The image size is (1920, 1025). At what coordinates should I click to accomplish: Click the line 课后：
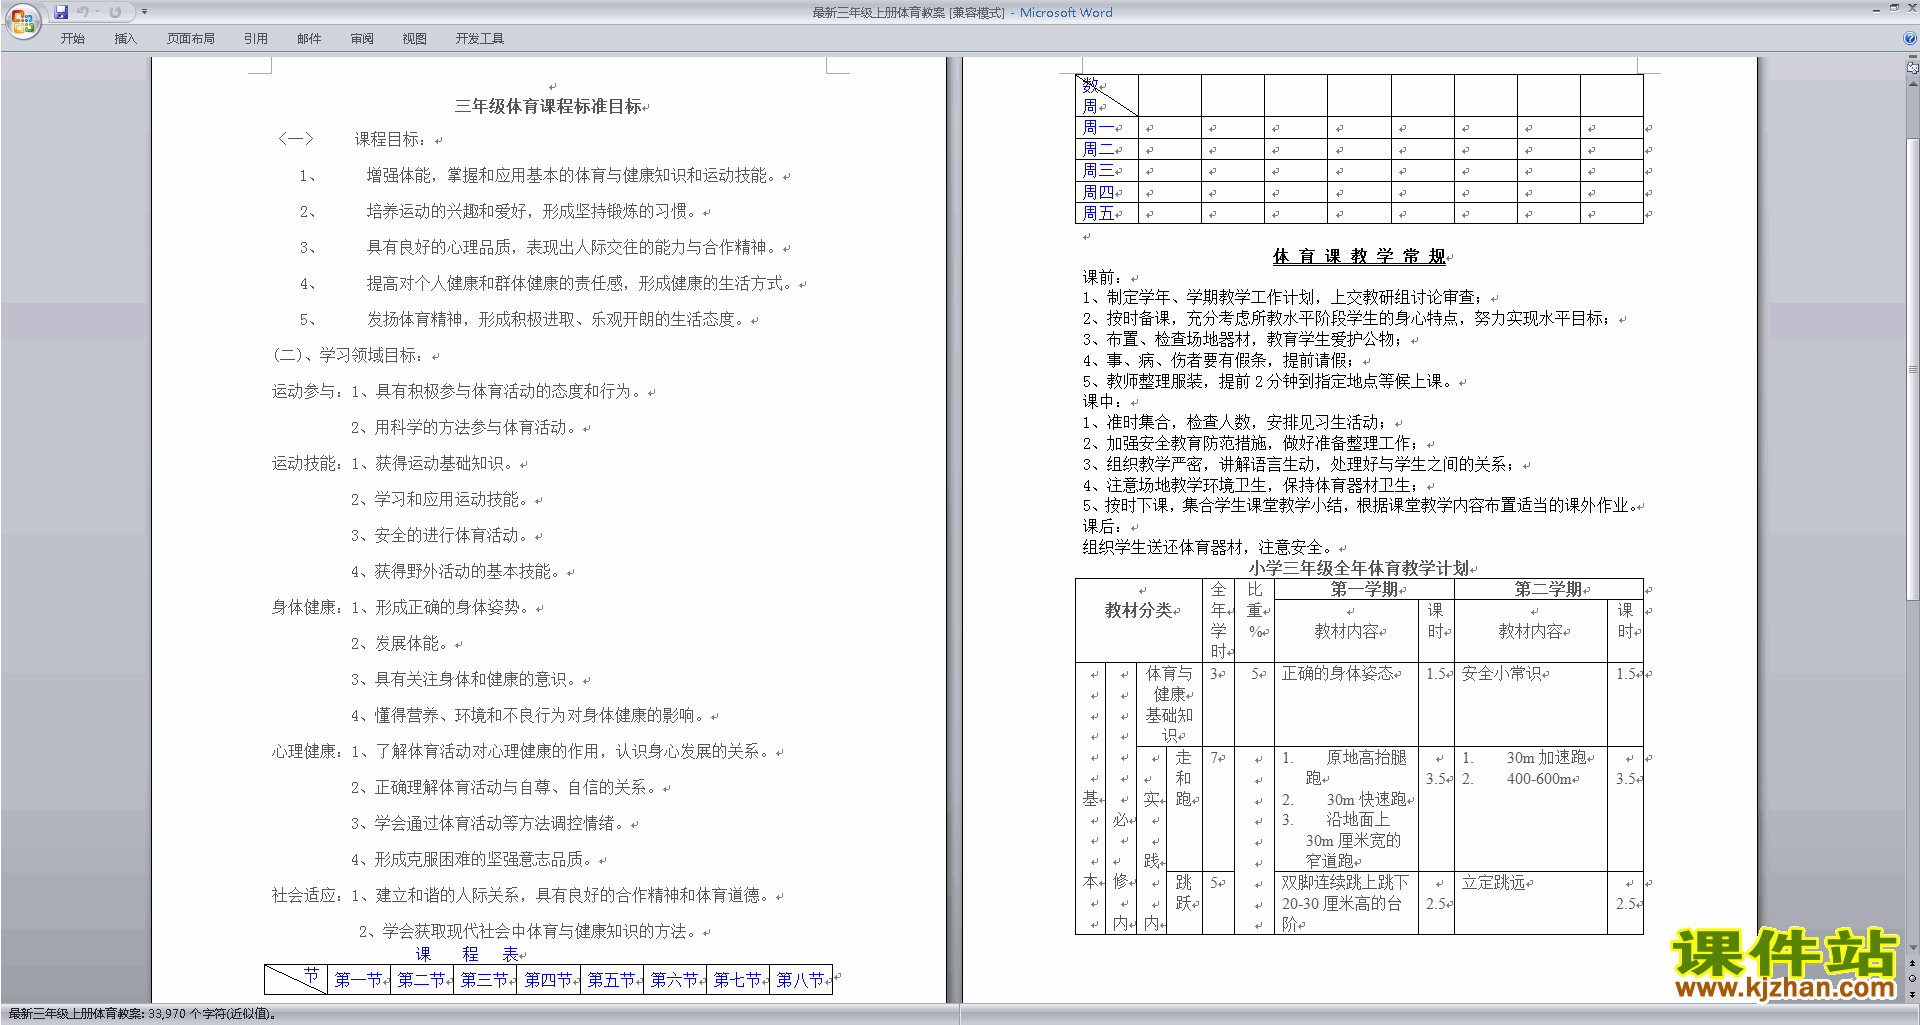tap(1102, 526)
